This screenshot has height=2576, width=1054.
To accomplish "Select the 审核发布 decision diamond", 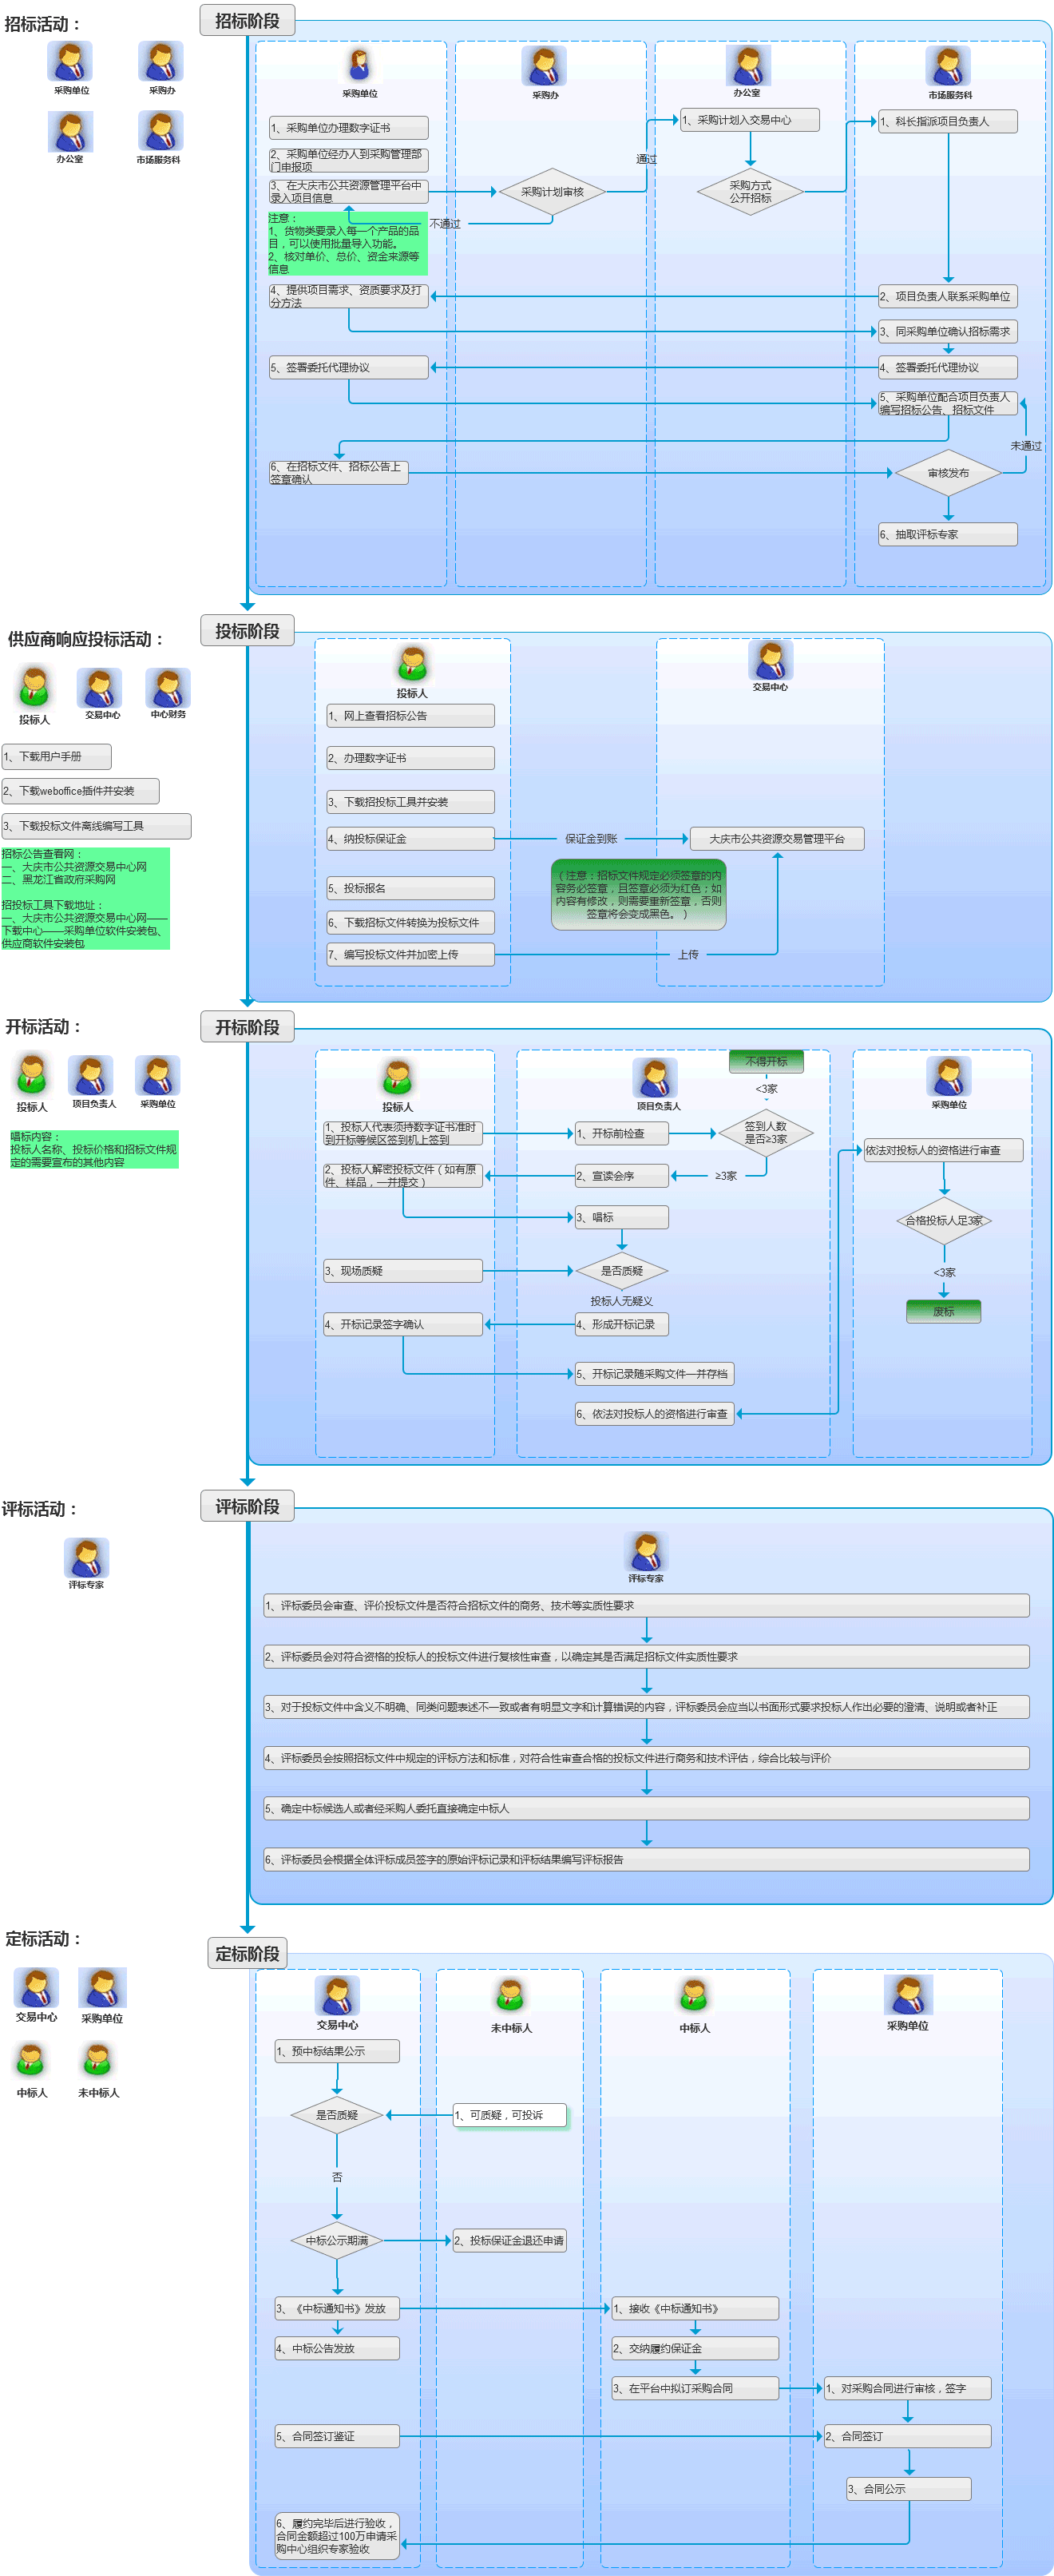I will 948,473.
